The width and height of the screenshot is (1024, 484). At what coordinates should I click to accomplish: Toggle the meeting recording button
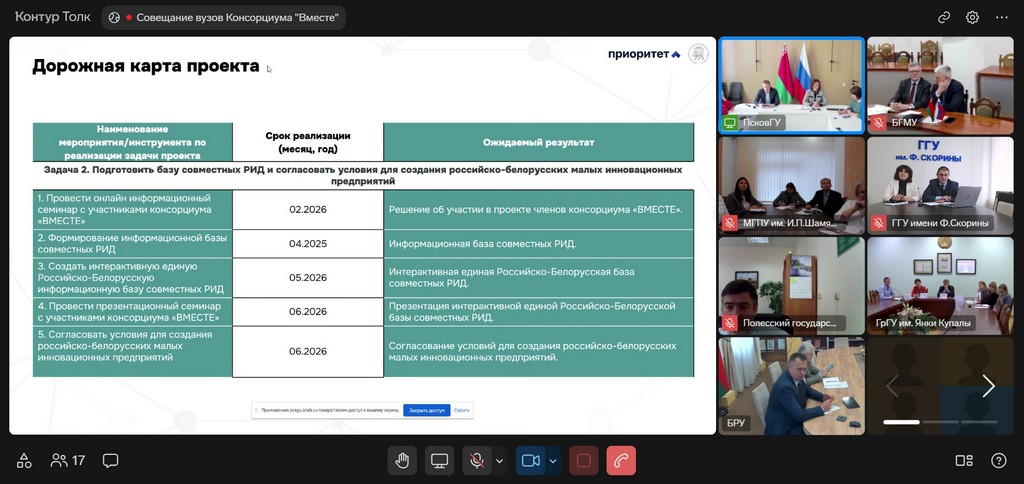click(584, 461)
